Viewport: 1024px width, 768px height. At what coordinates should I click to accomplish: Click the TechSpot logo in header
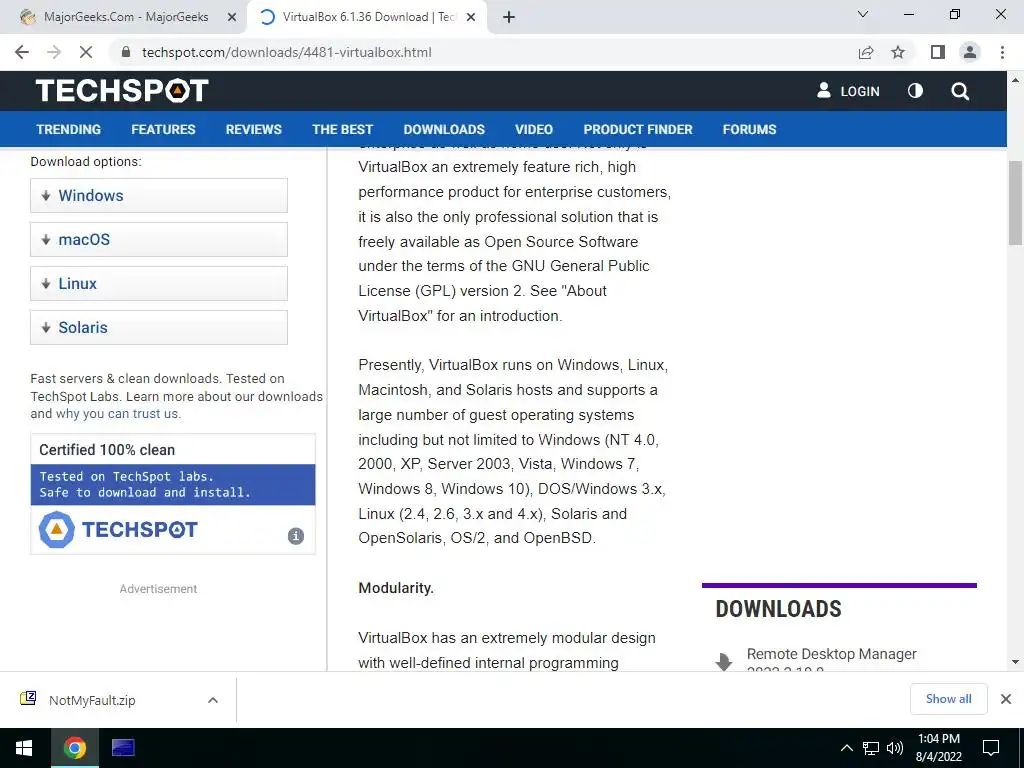[122, 91]
